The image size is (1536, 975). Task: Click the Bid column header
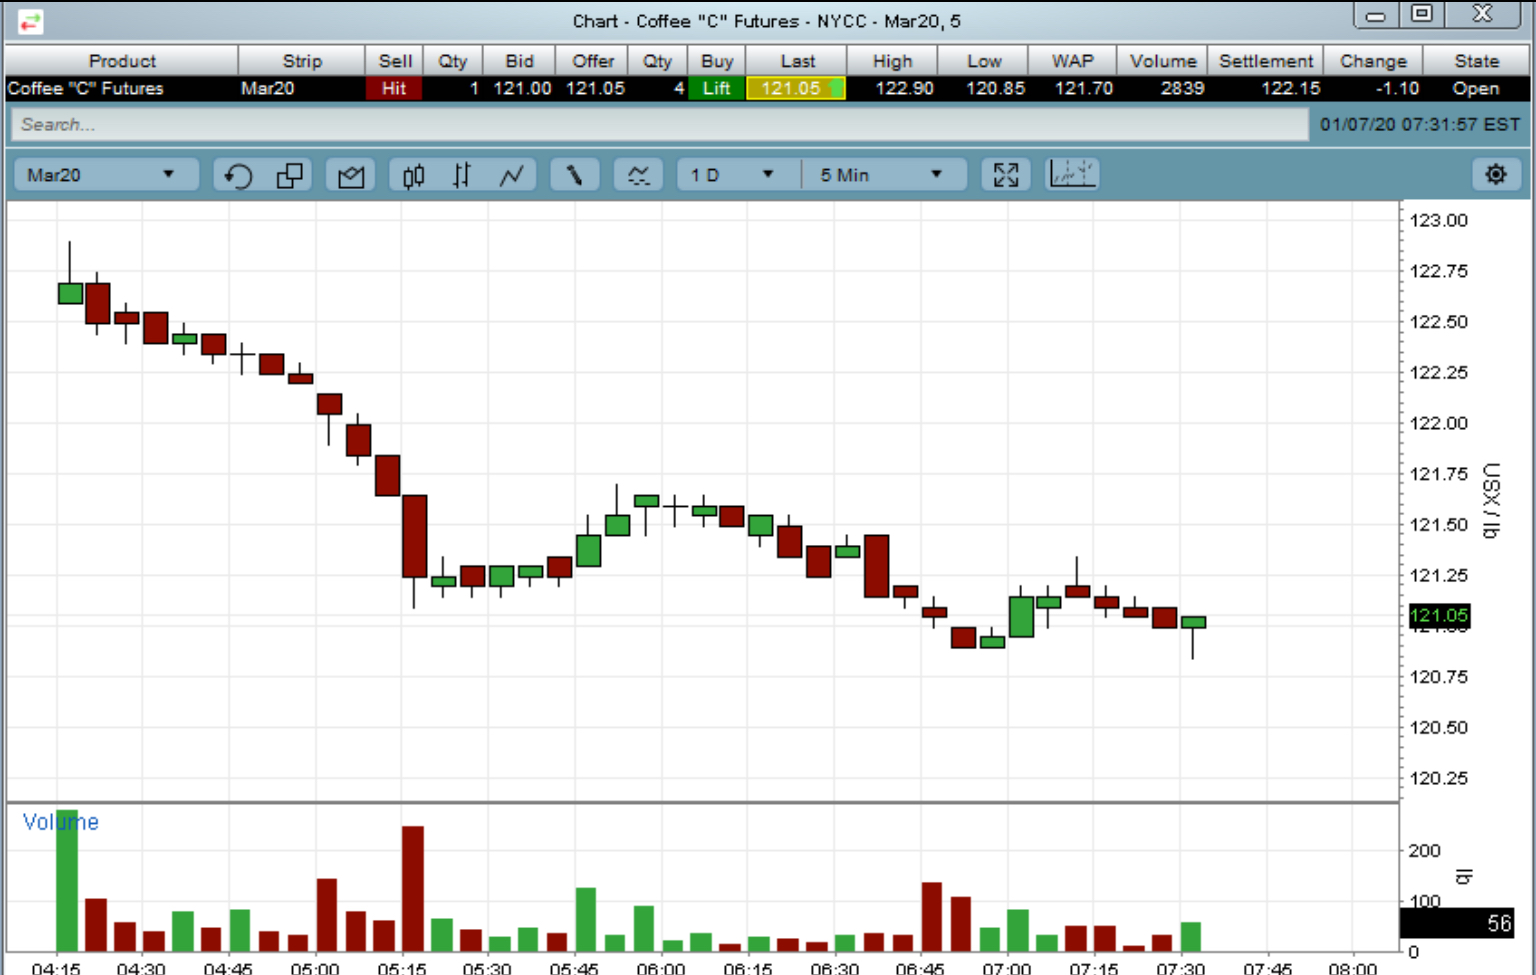[x=519, y=61]
